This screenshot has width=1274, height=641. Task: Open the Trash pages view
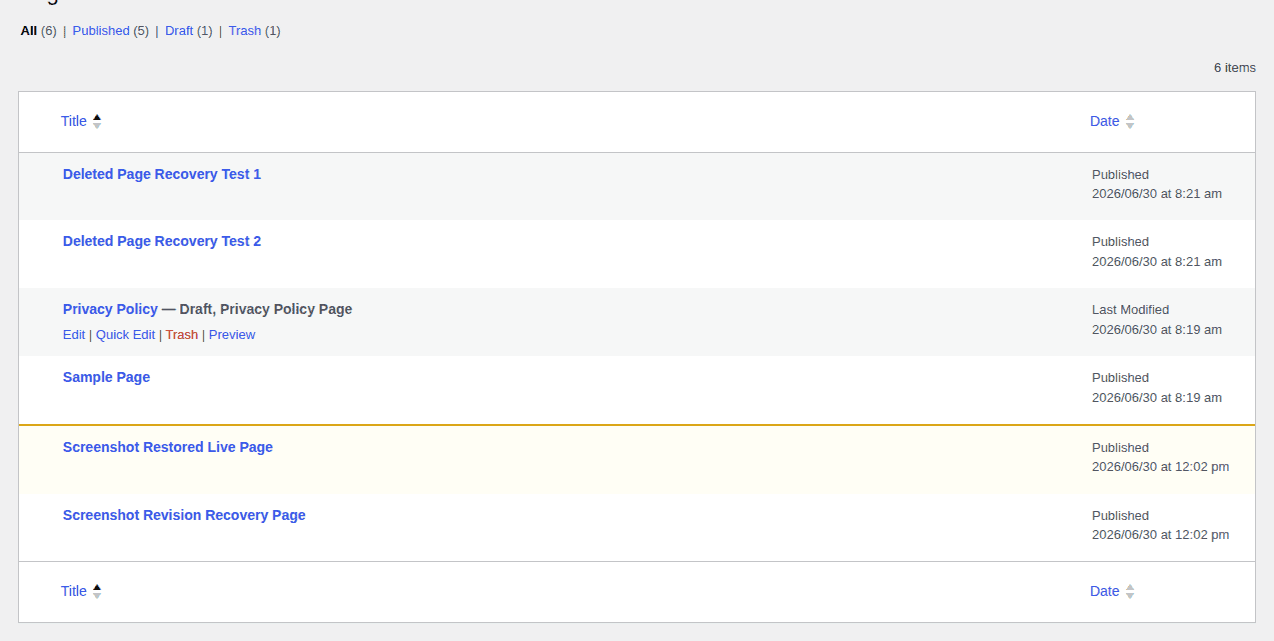245,31
